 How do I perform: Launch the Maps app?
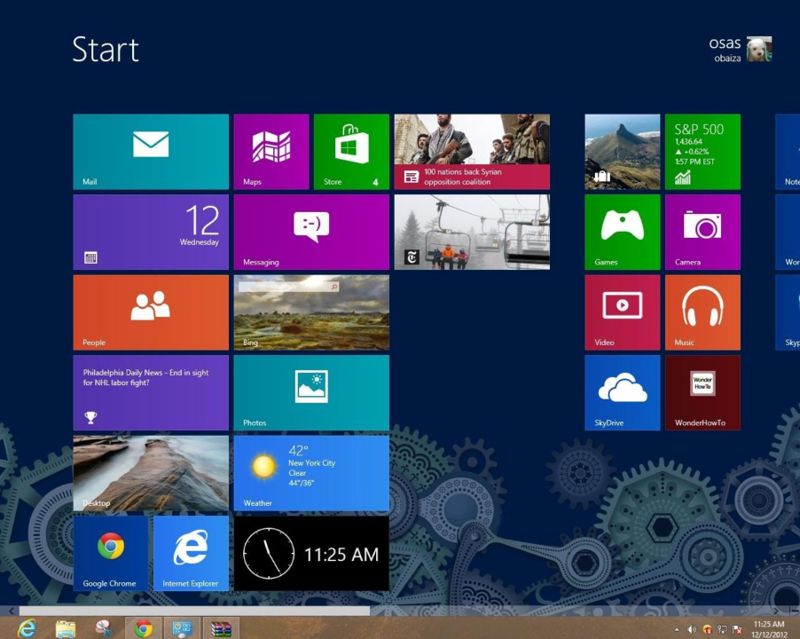point(271,150)
